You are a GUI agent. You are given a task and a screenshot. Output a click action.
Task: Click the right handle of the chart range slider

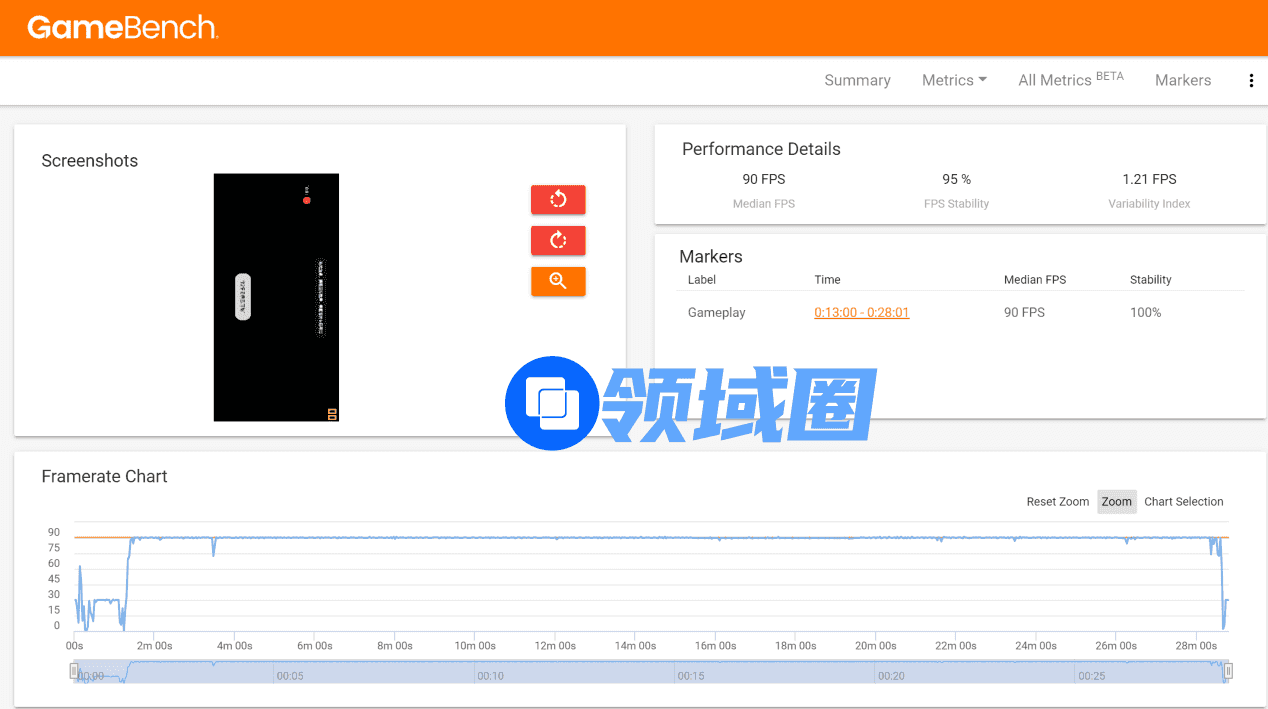(x=1229, y=671)
